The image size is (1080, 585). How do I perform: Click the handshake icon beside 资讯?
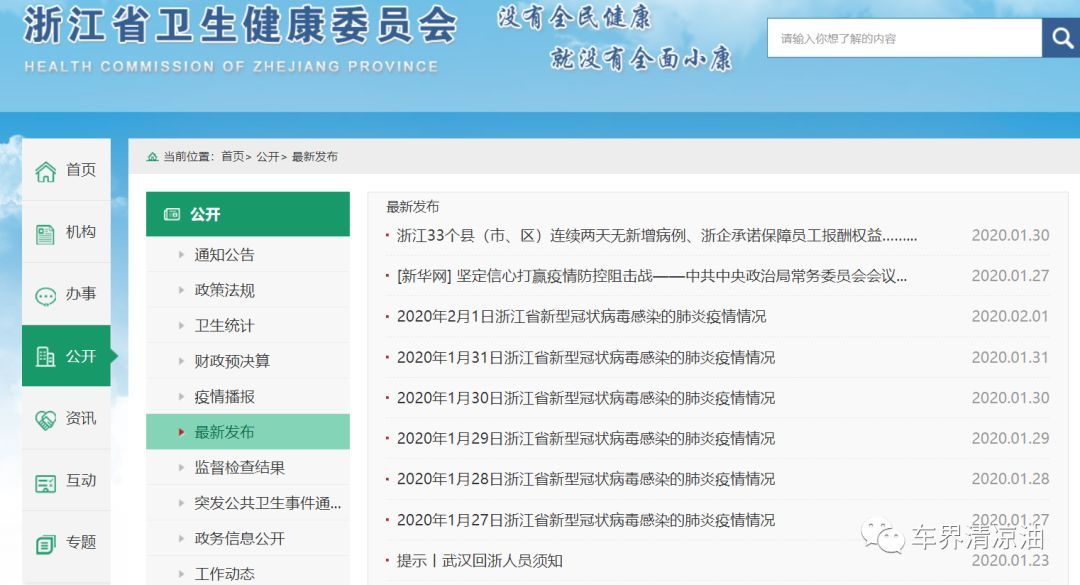pos(45,420)
